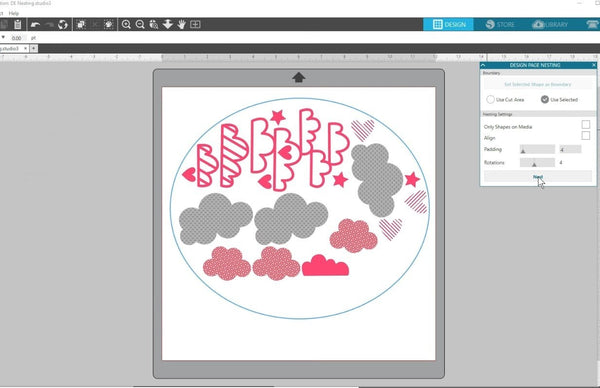The image size is (600, 388).
Task: Enable the Align checkbox
Action: pyautogui.click(x=585, y=136)
